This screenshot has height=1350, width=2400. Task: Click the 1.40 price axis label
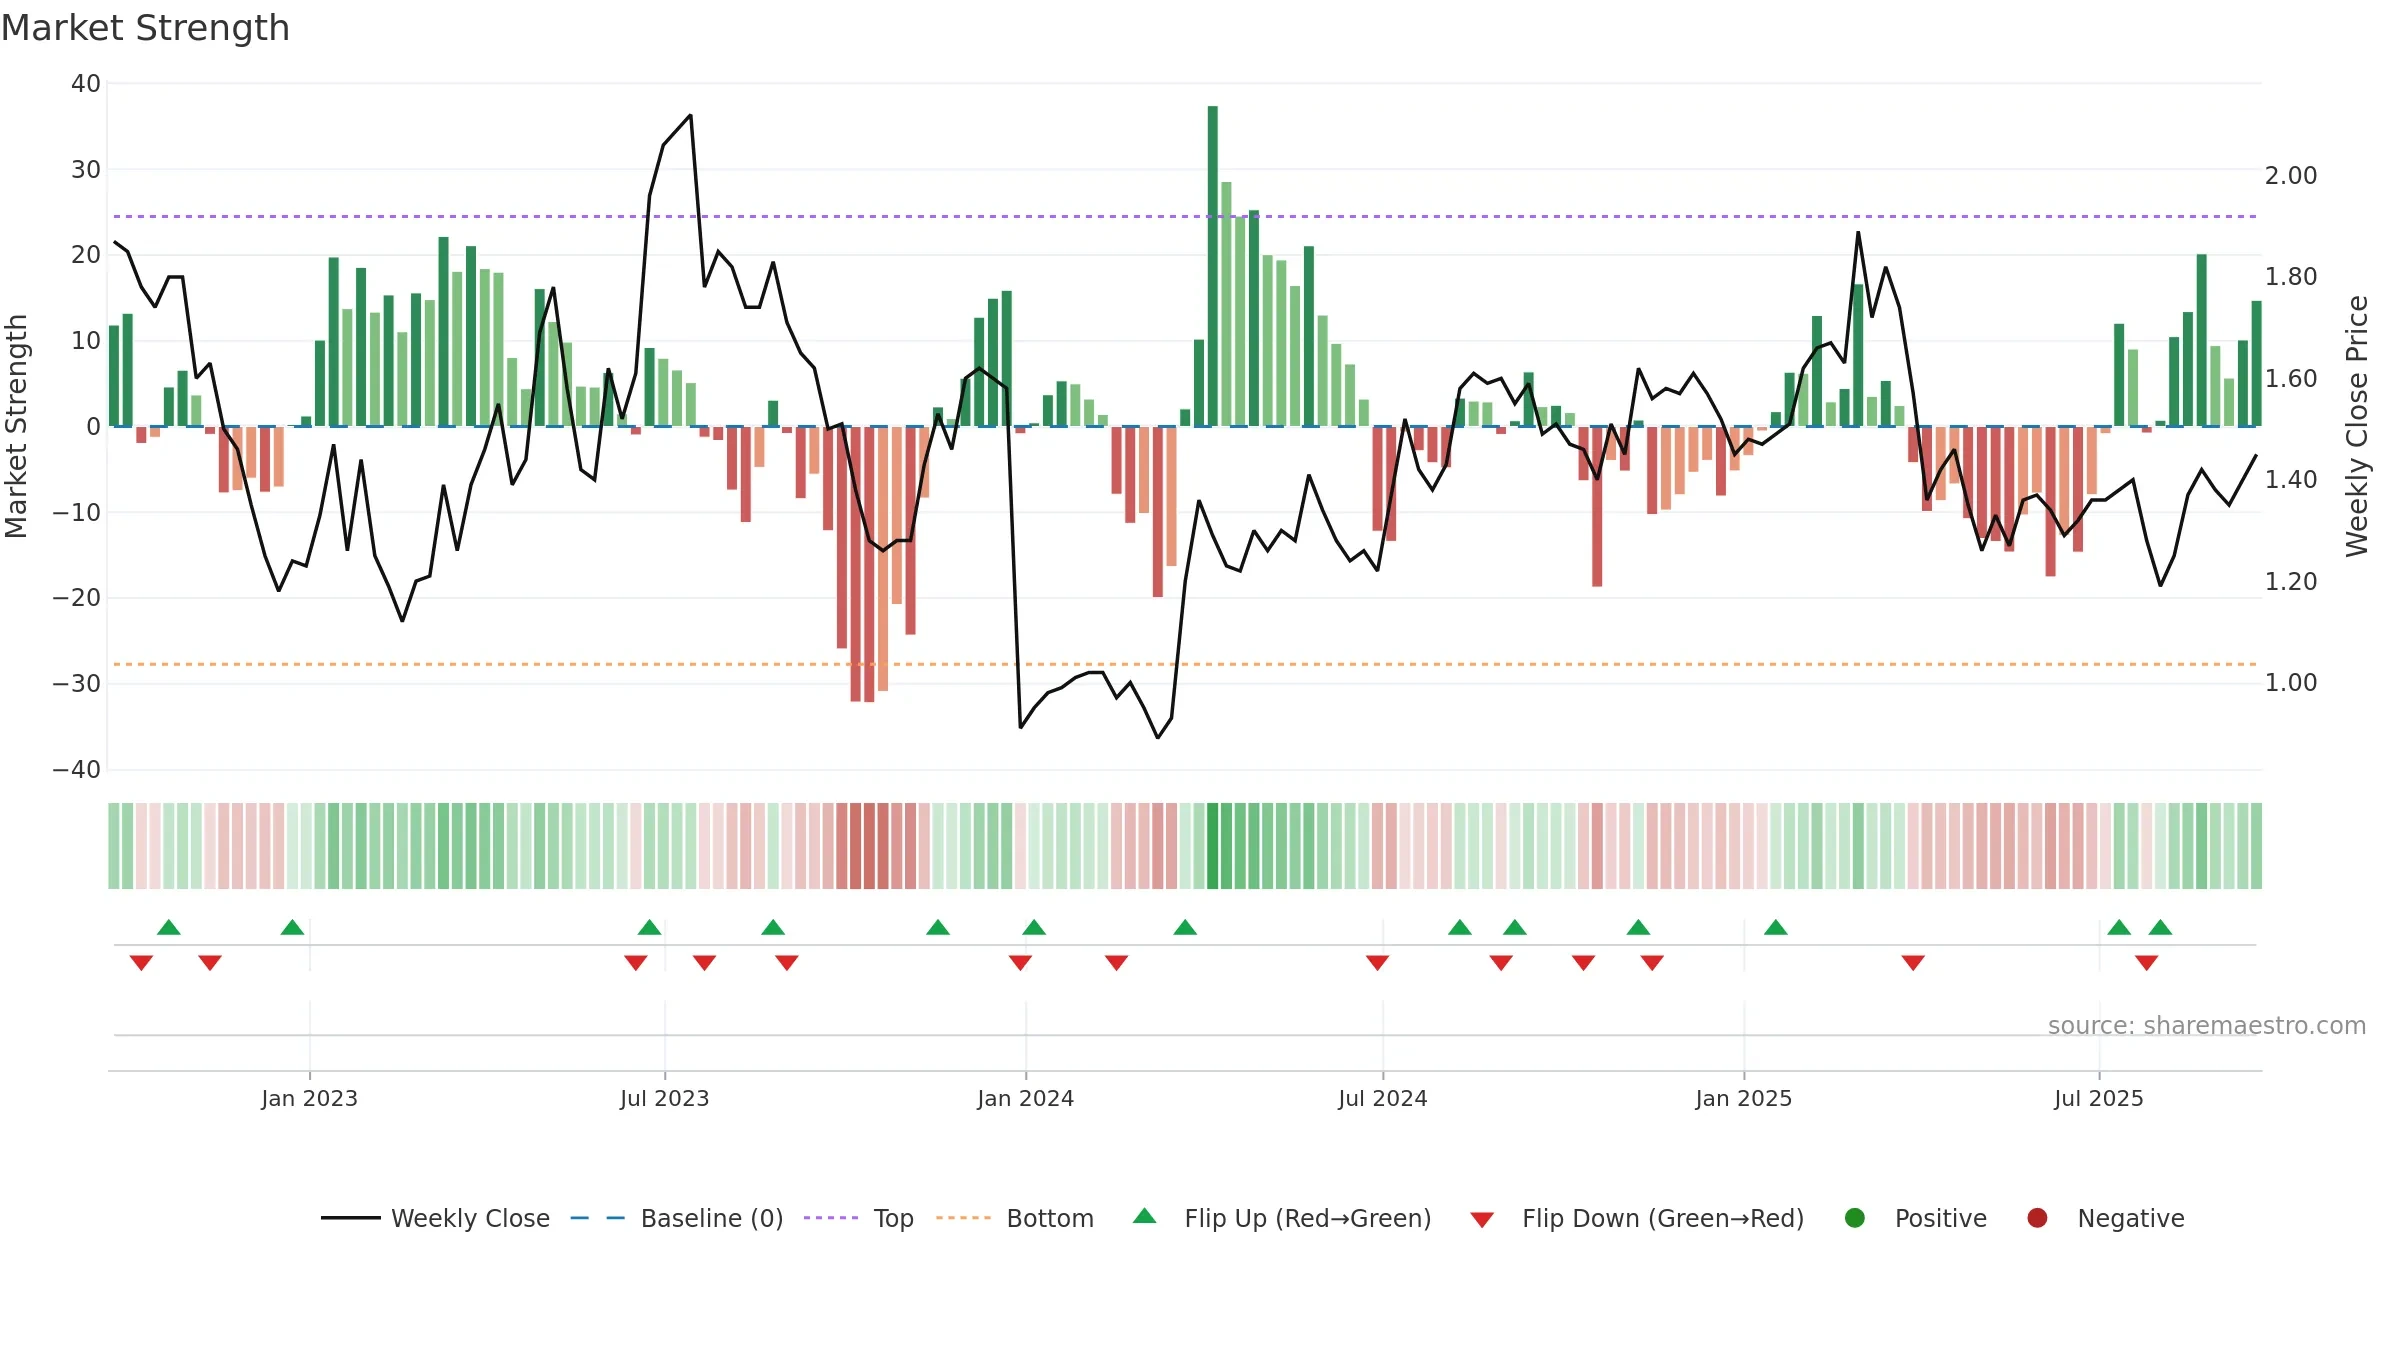pos(2291,480)
